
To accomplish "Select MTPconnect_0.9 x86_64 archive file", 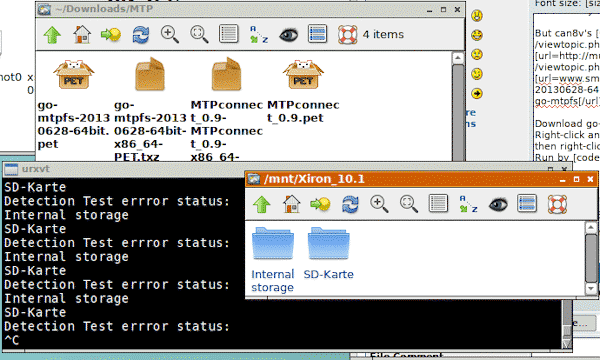I will point(227,109).
